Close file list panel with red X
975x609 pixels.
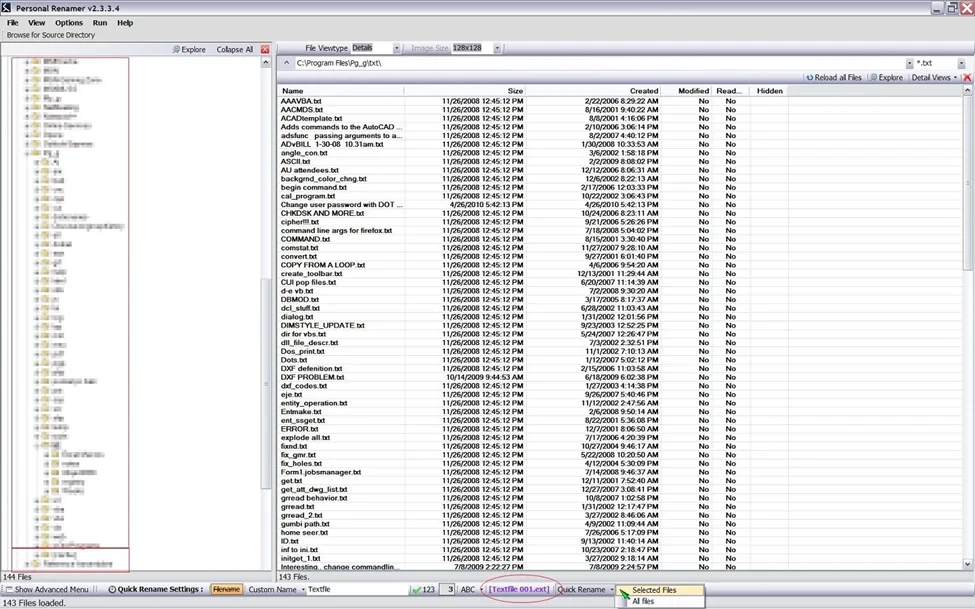[x=967, y=77]
